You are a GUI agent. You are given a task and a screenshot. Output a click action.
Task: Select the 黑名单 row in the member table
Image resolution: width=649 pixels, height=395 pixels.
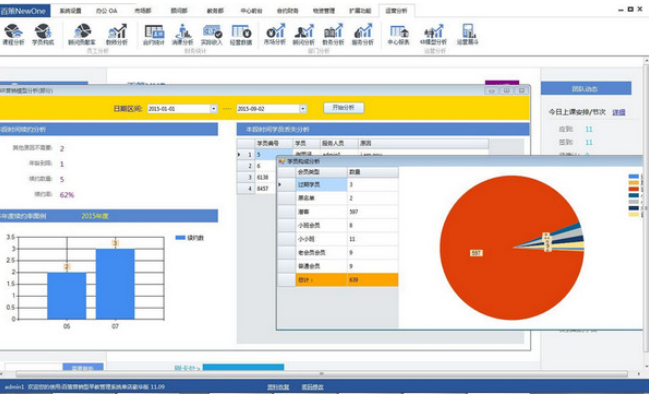(x=338, y=198)
